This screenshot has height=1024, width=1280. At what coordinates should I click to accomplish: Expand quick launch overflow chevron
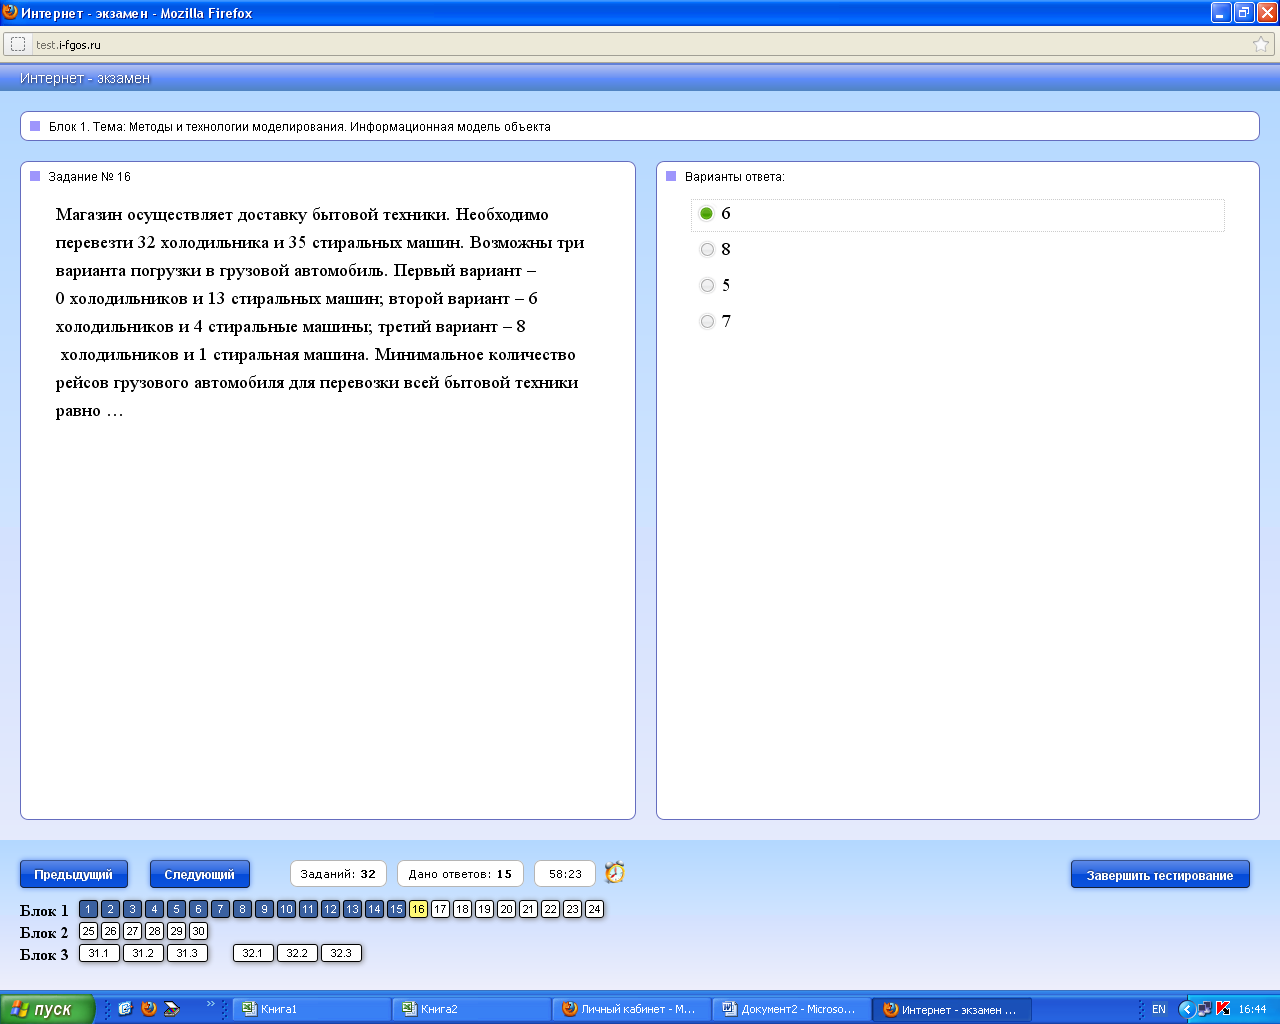pos(210,1004)
